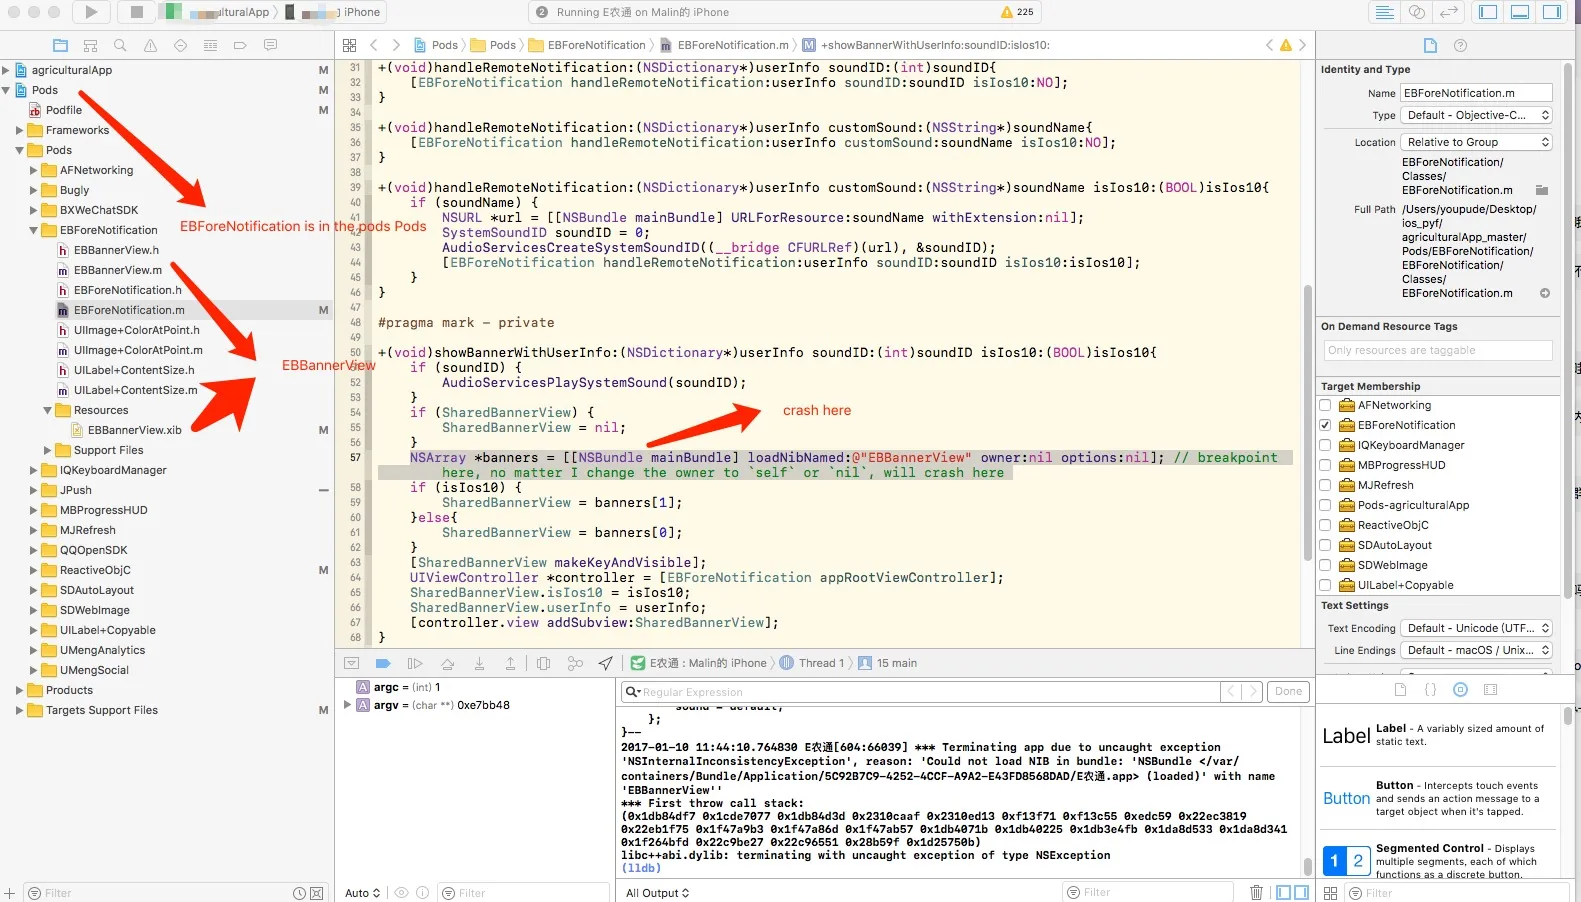Enable MJRefresh target membership

1325,485
